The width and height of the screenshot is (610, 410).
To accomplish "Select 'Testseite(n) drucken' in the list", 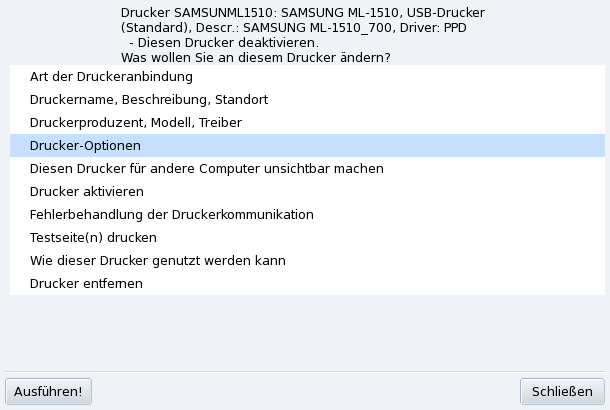I will click(x=93, y=238).
